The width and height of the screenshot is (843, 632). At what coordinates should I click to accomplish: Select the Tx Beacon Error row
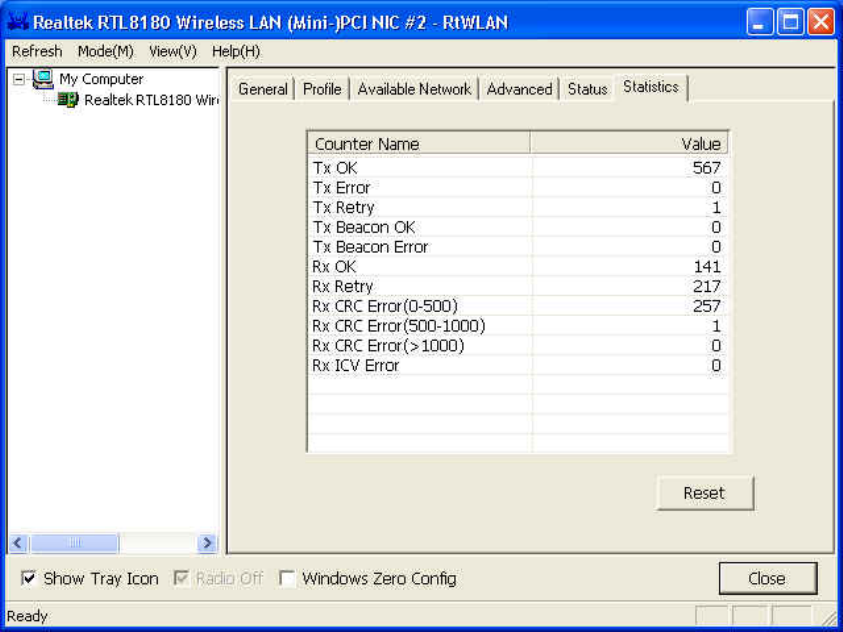[x=518, y=247]
